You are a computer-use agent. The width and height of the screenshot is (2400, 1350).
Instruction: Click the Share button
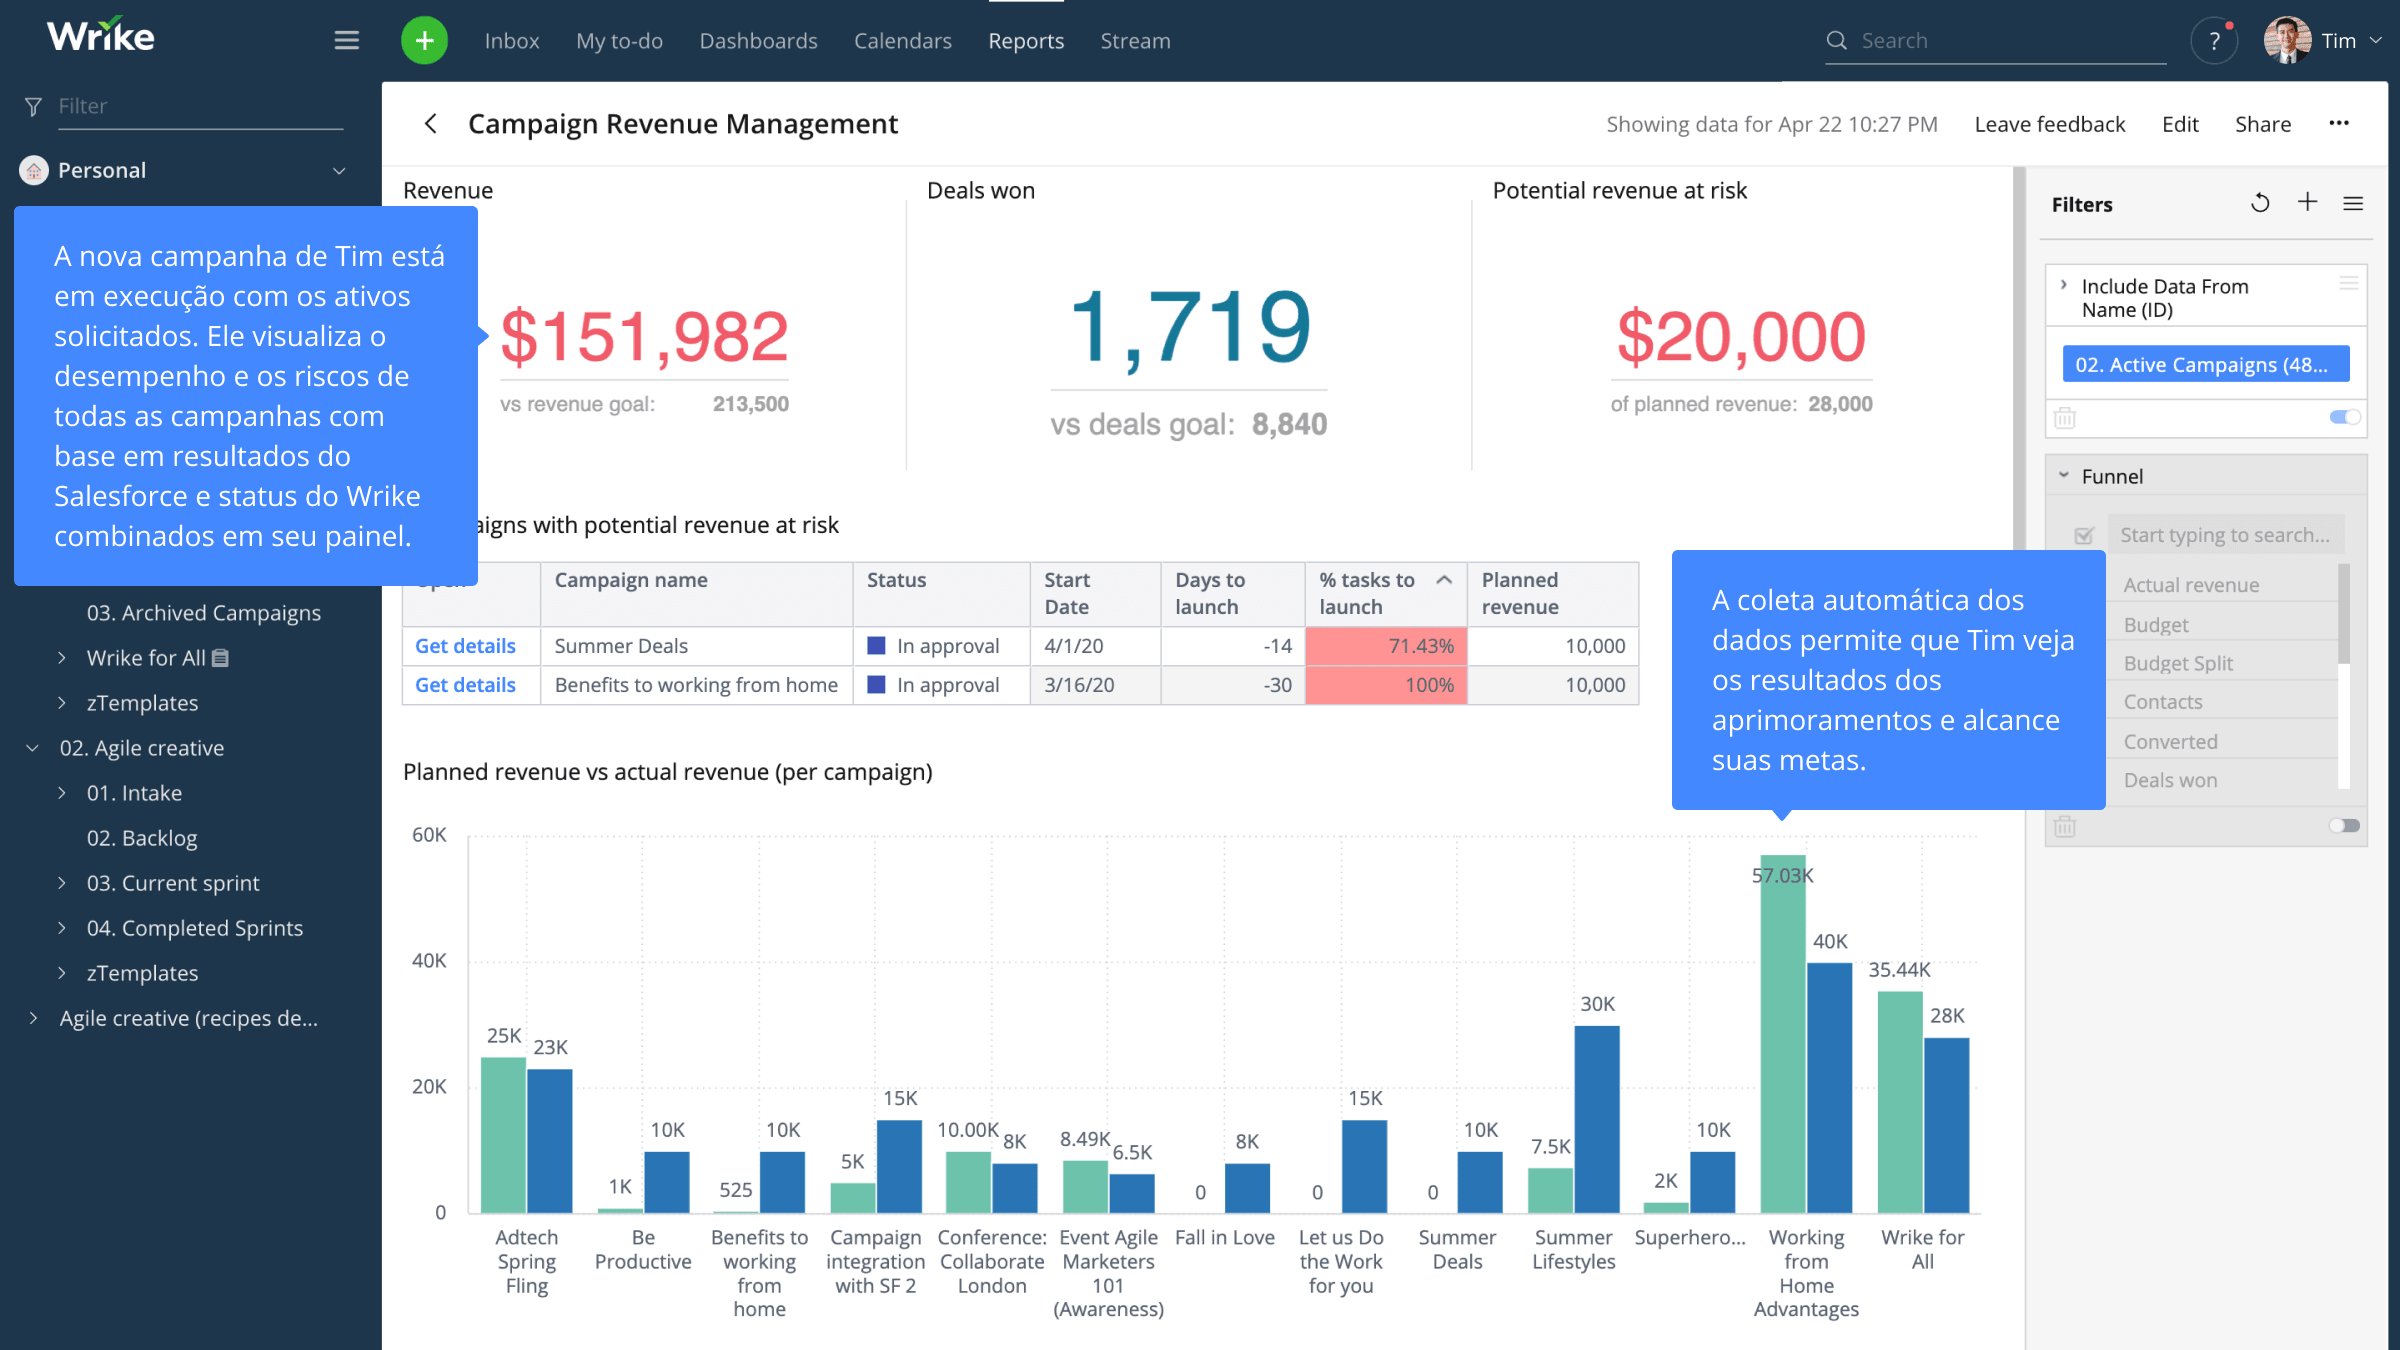pyautogui.click(x=2263, y=124)
